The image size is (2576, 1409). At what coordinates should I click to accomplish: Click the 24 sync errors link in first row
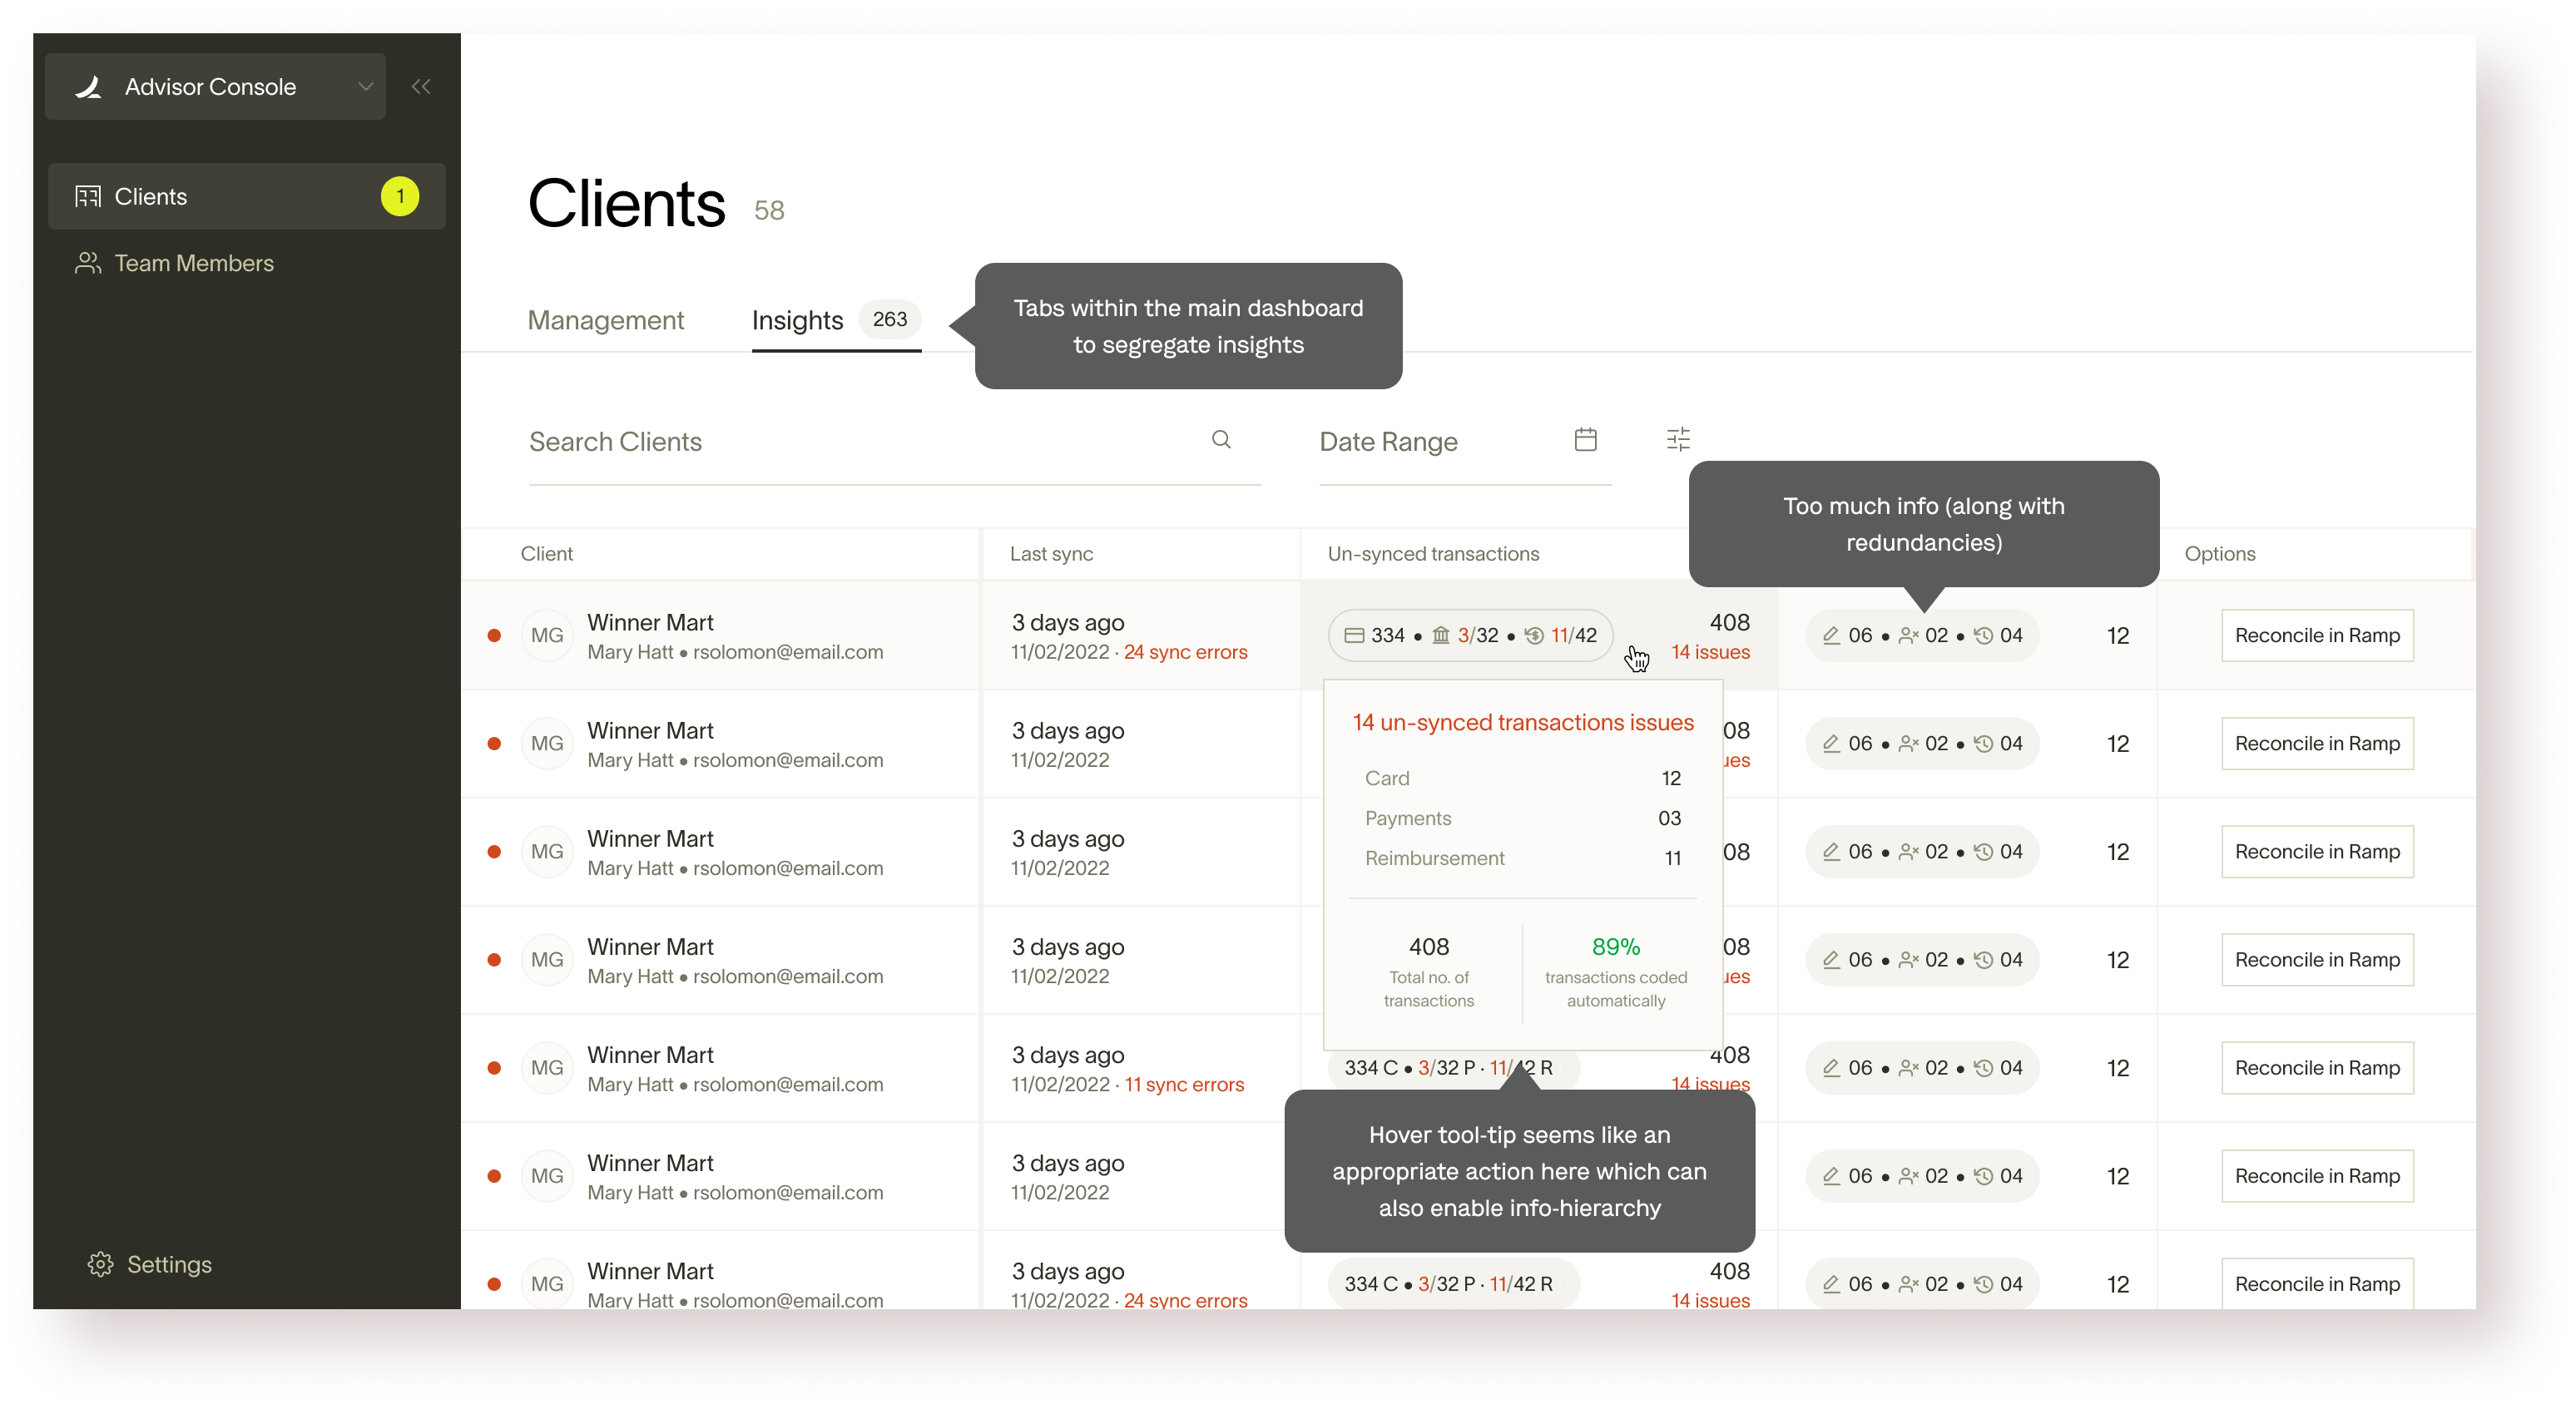[x=1185, y=652]
